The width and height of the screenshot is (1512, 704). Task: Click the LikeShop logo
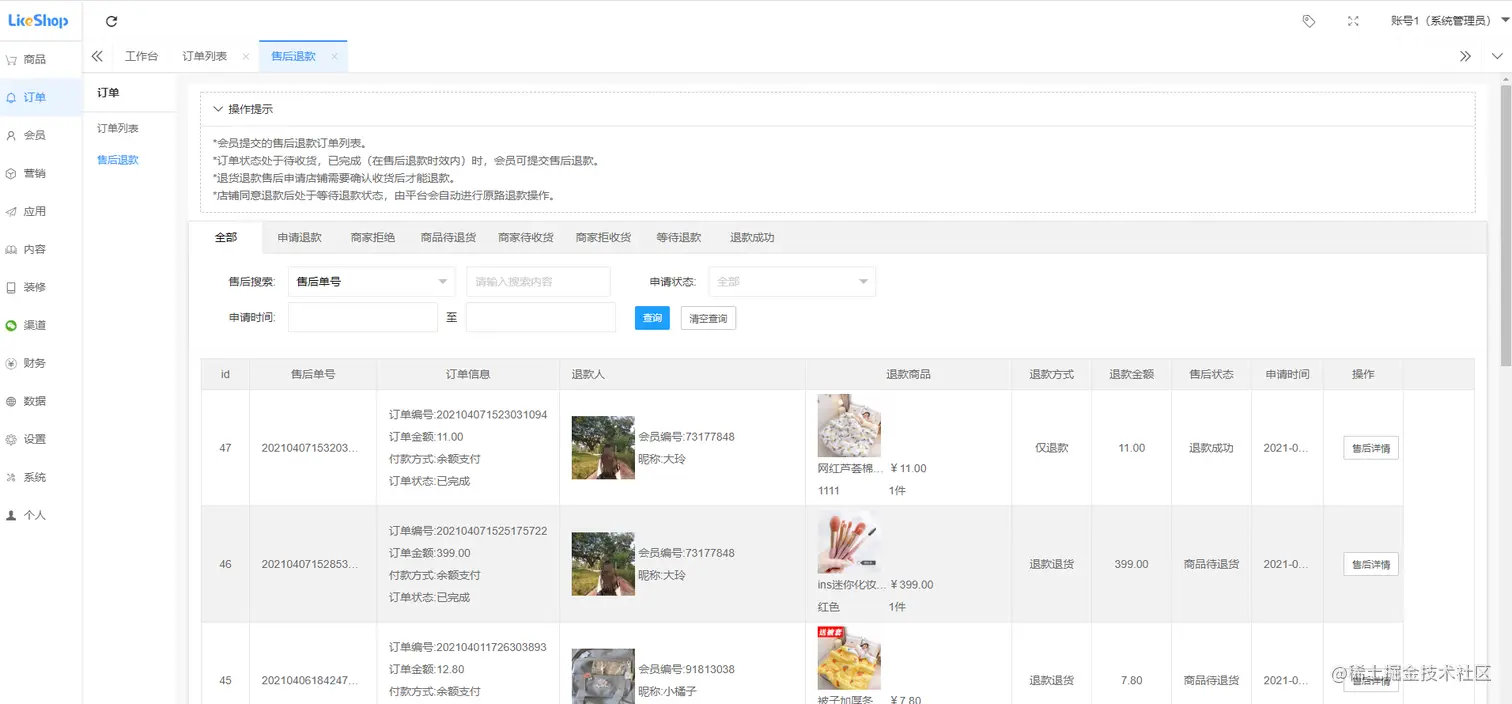pyautogui.click(x=38, y=20)
